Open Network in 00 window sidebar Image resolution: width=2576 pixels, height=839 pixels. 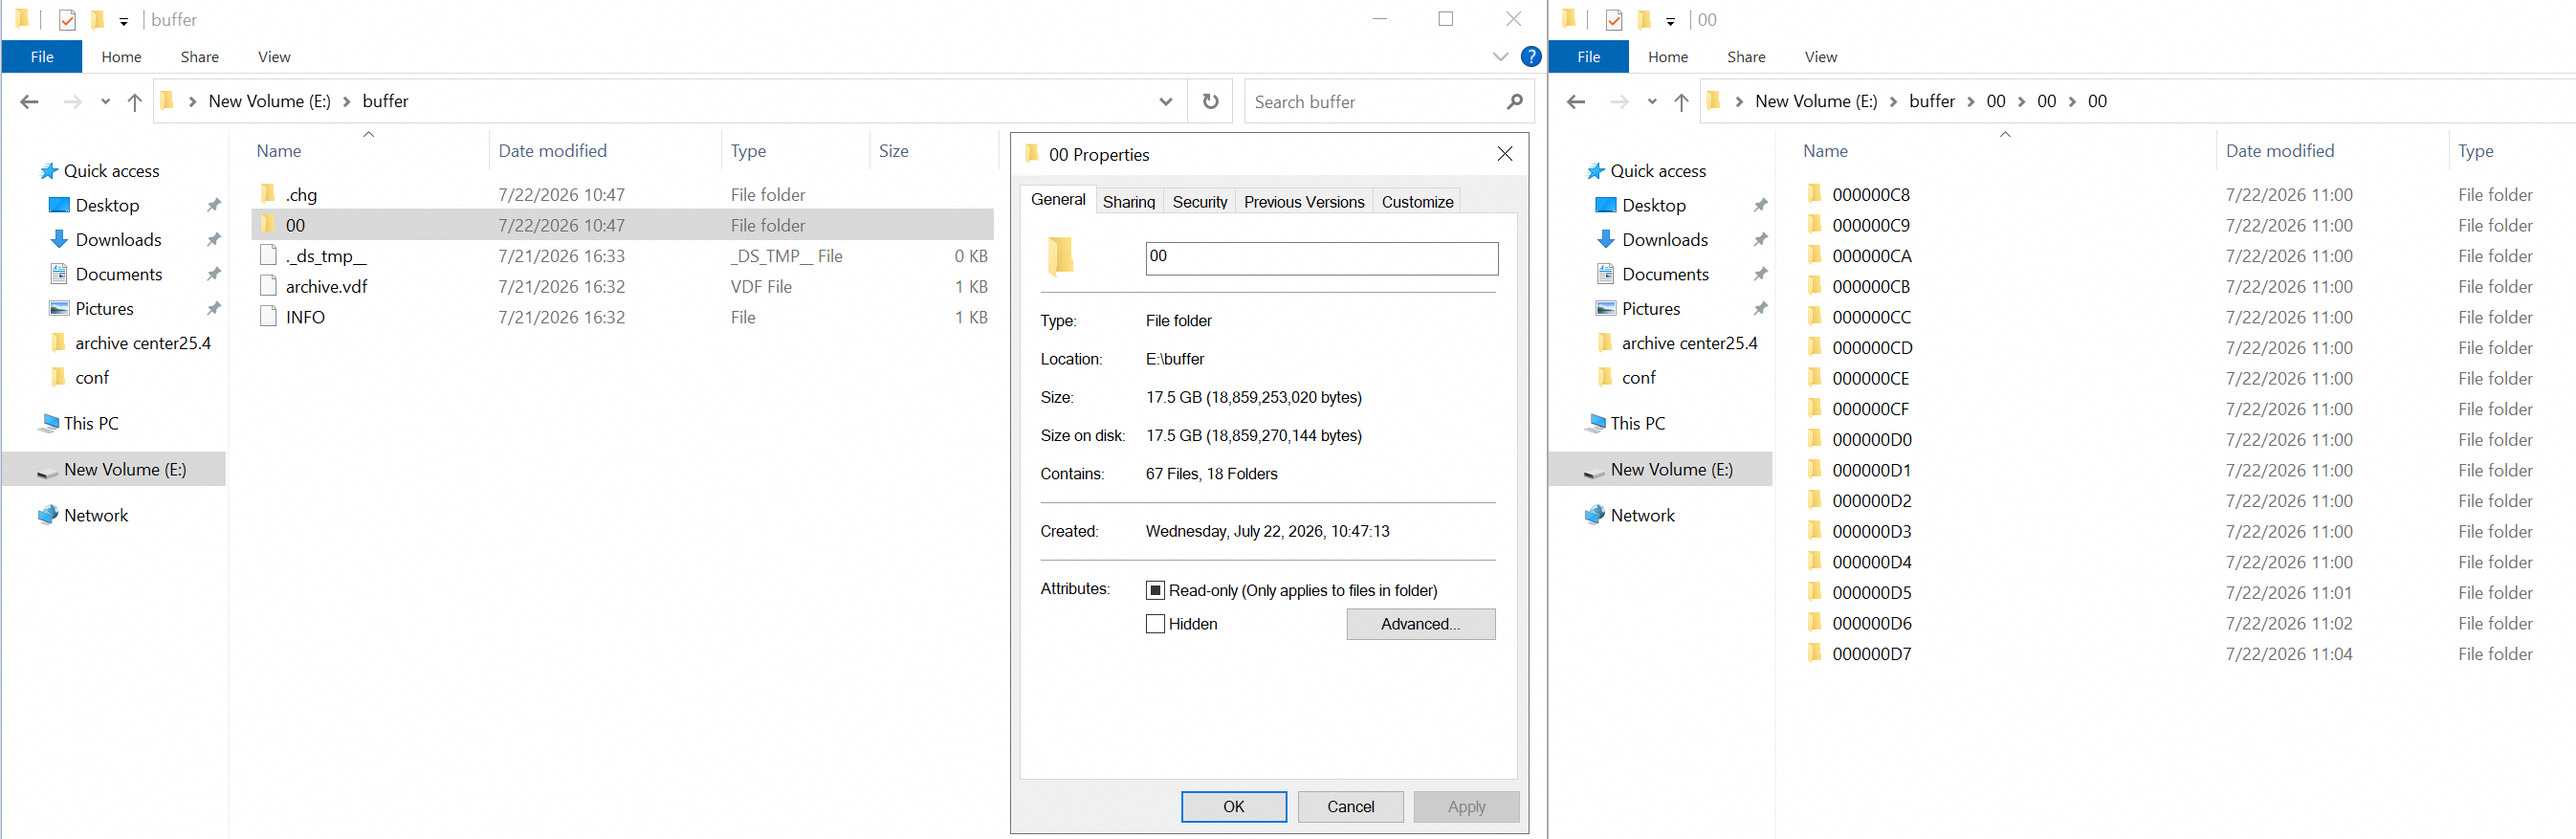point(1643,515)
